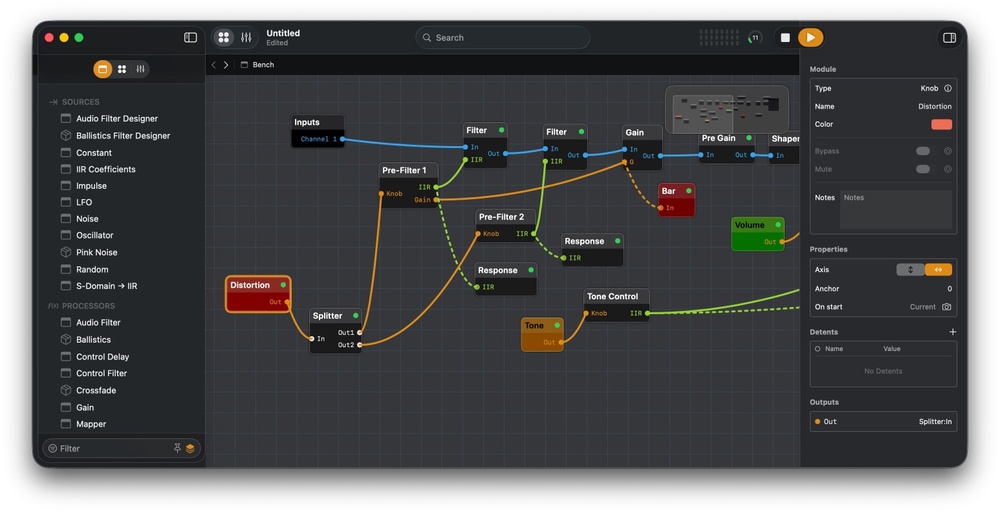Screen dimensions: 1000x512
Task: Click the Search field in the toolbar
Action: pyautogui.click(x=502, y=38)
